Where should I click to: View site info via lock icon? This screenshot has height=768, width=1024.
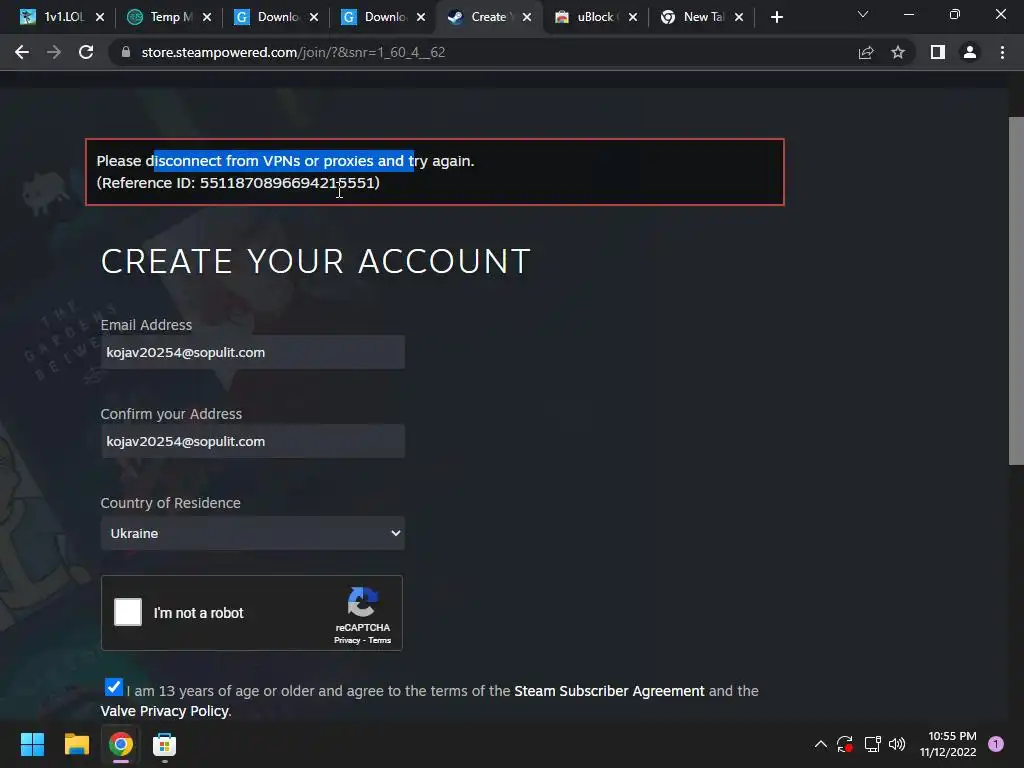point(126,52)
